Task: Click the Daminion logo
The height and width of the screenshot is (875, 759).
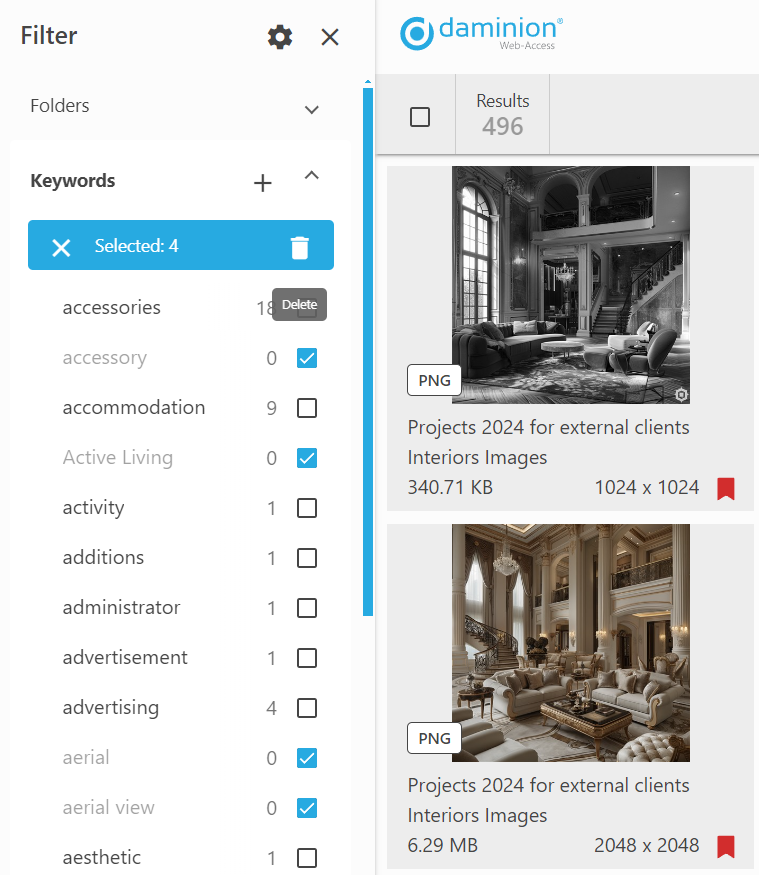Action: [481, 33]
